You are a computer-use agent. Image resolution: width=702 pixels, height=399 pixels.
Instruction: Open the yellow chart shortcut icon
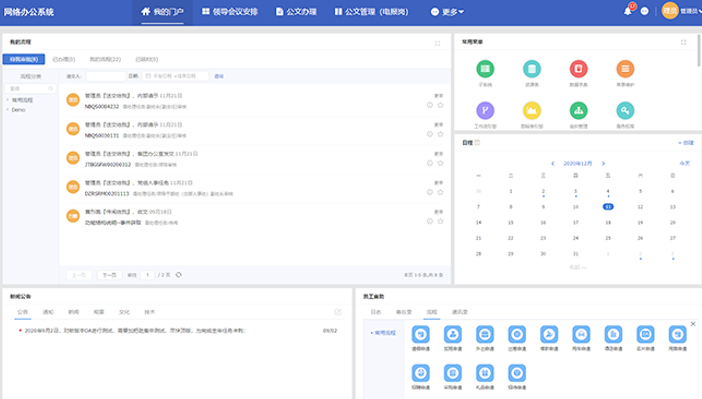tap(532, 111)
